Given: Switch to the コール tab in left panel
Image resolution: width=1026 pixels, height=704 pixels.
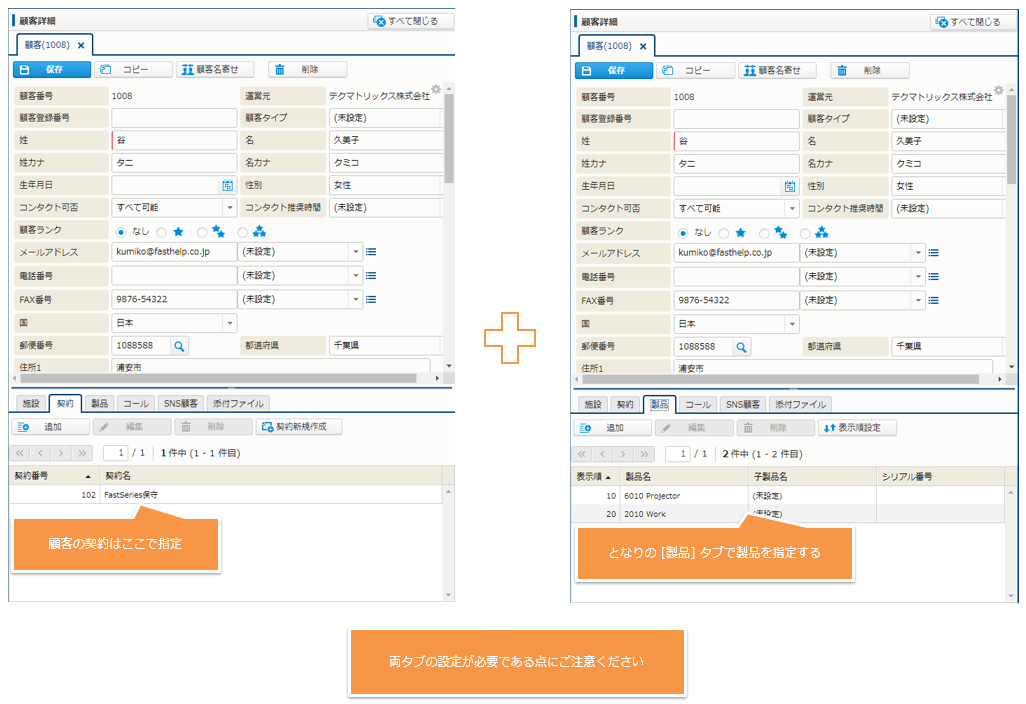Looking at the screenshot, I should 135,404.
